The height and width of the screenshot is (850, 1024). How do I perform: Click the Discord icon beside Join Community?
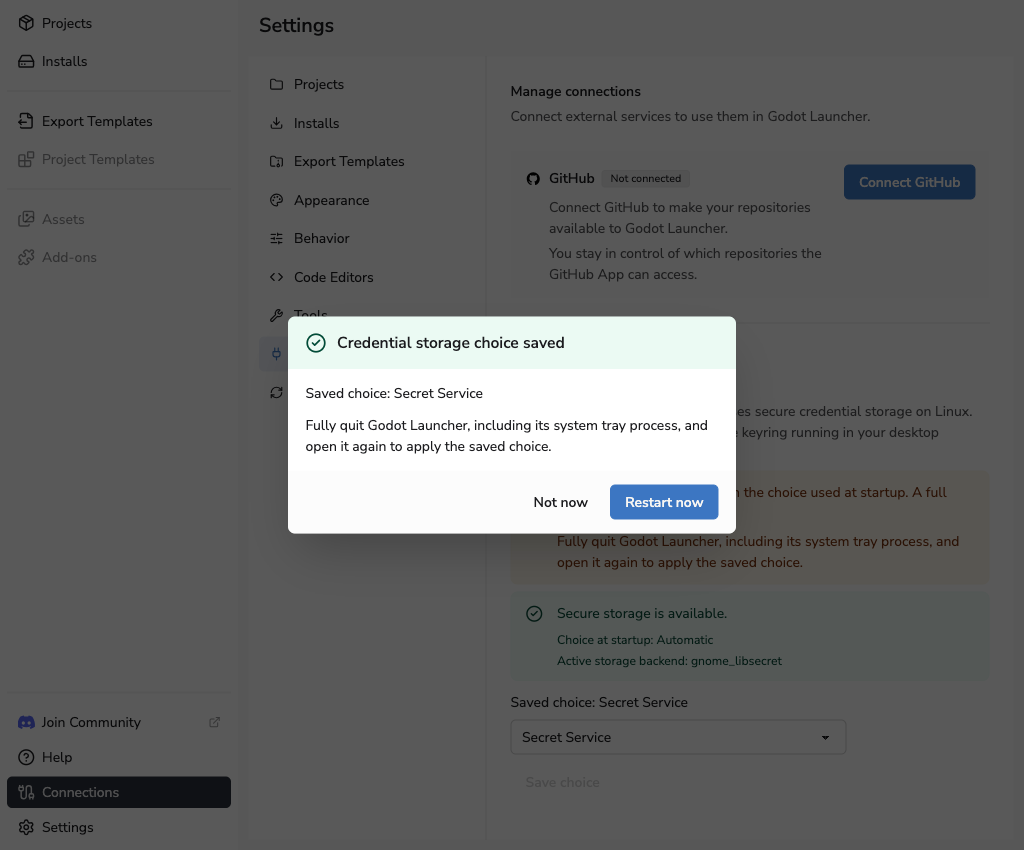(x=26, y=722)
